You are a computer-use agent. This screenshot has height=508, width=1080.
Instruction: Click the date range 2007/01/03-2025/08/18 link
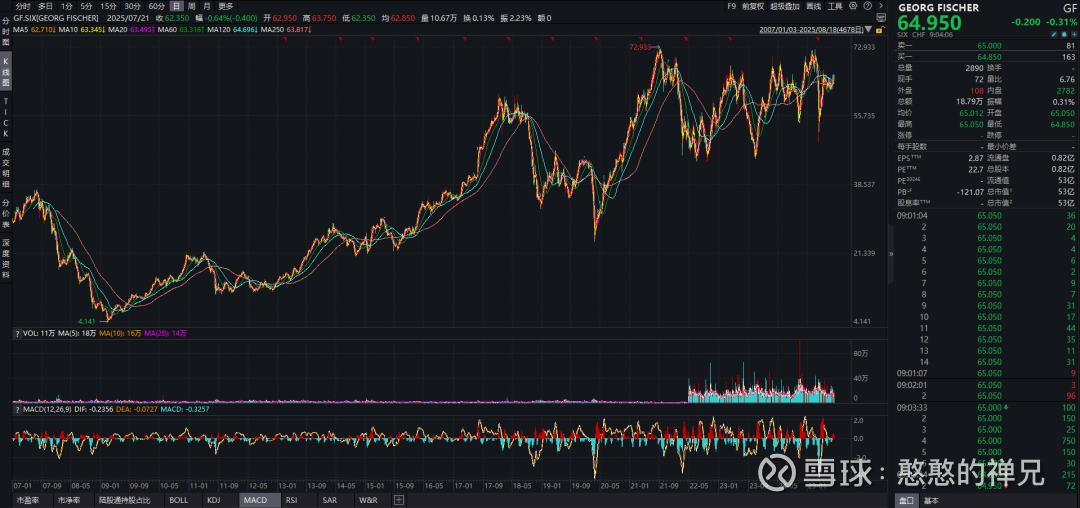[x=811, y=30]
